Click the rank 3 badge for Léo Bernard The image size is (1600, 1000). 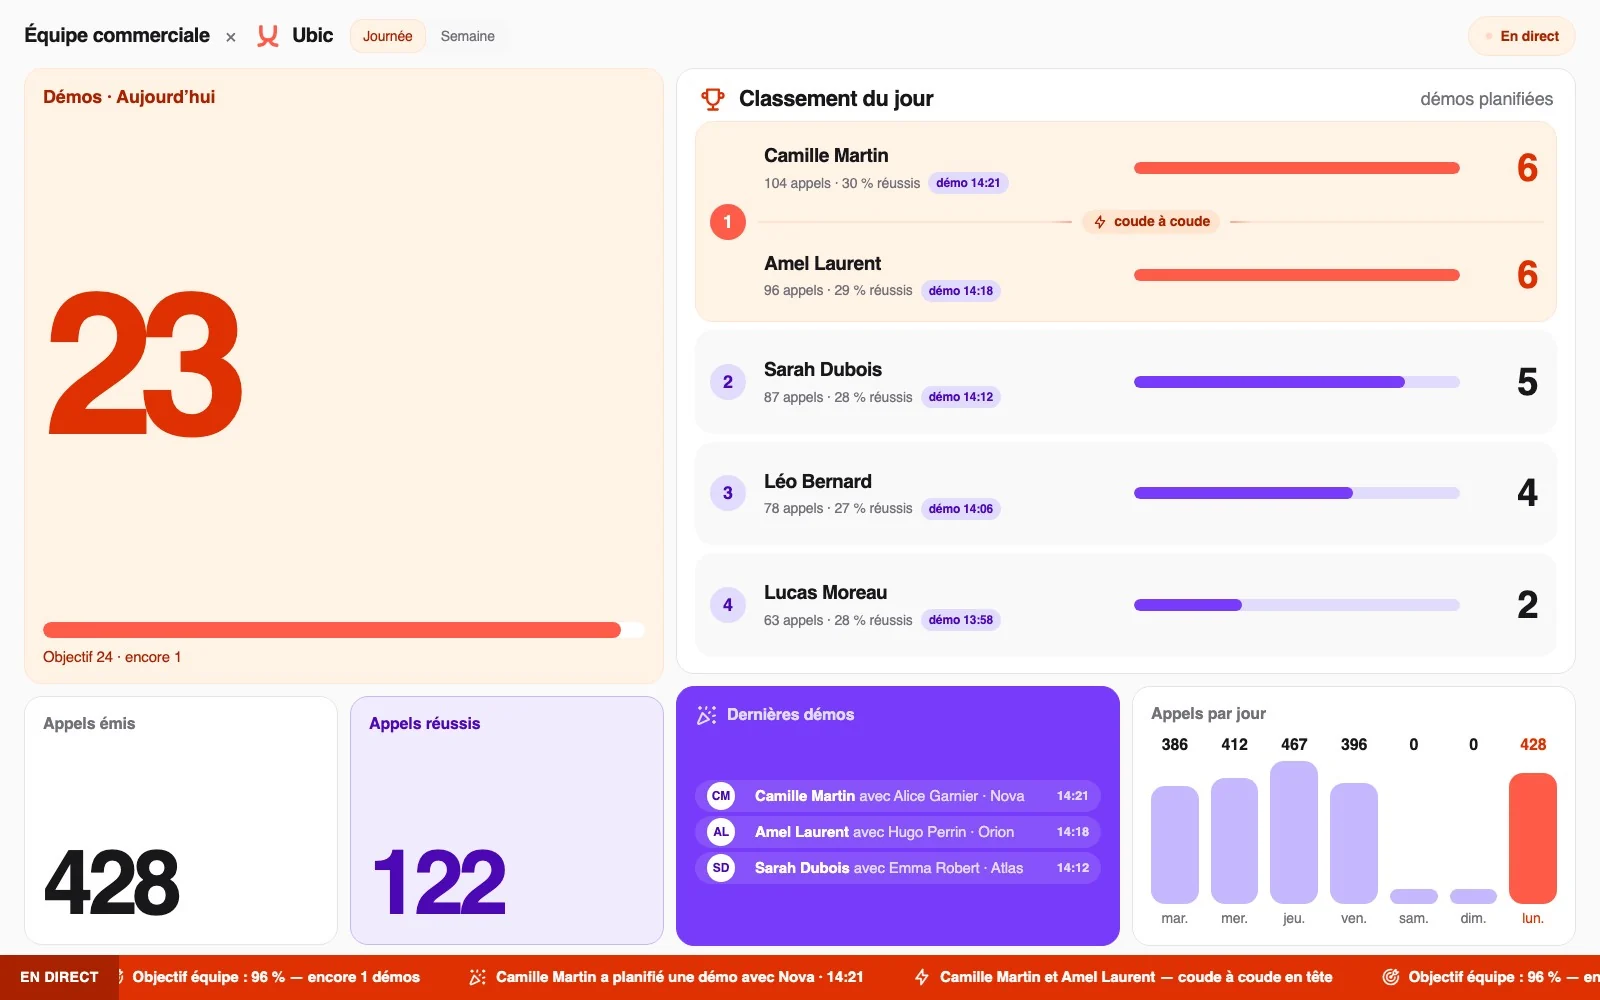click(728, 493)
